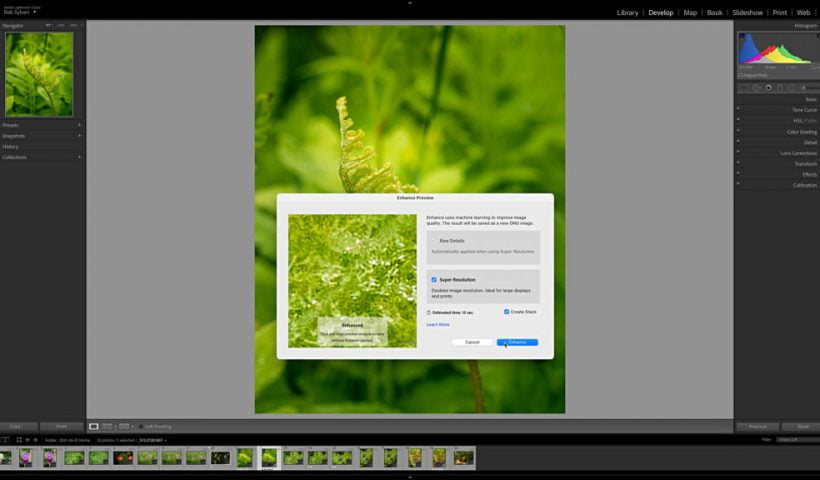Enable the Soft Proofing checkbox
Viewport: 820px width, 480px height.
click(x=141, y=427)
